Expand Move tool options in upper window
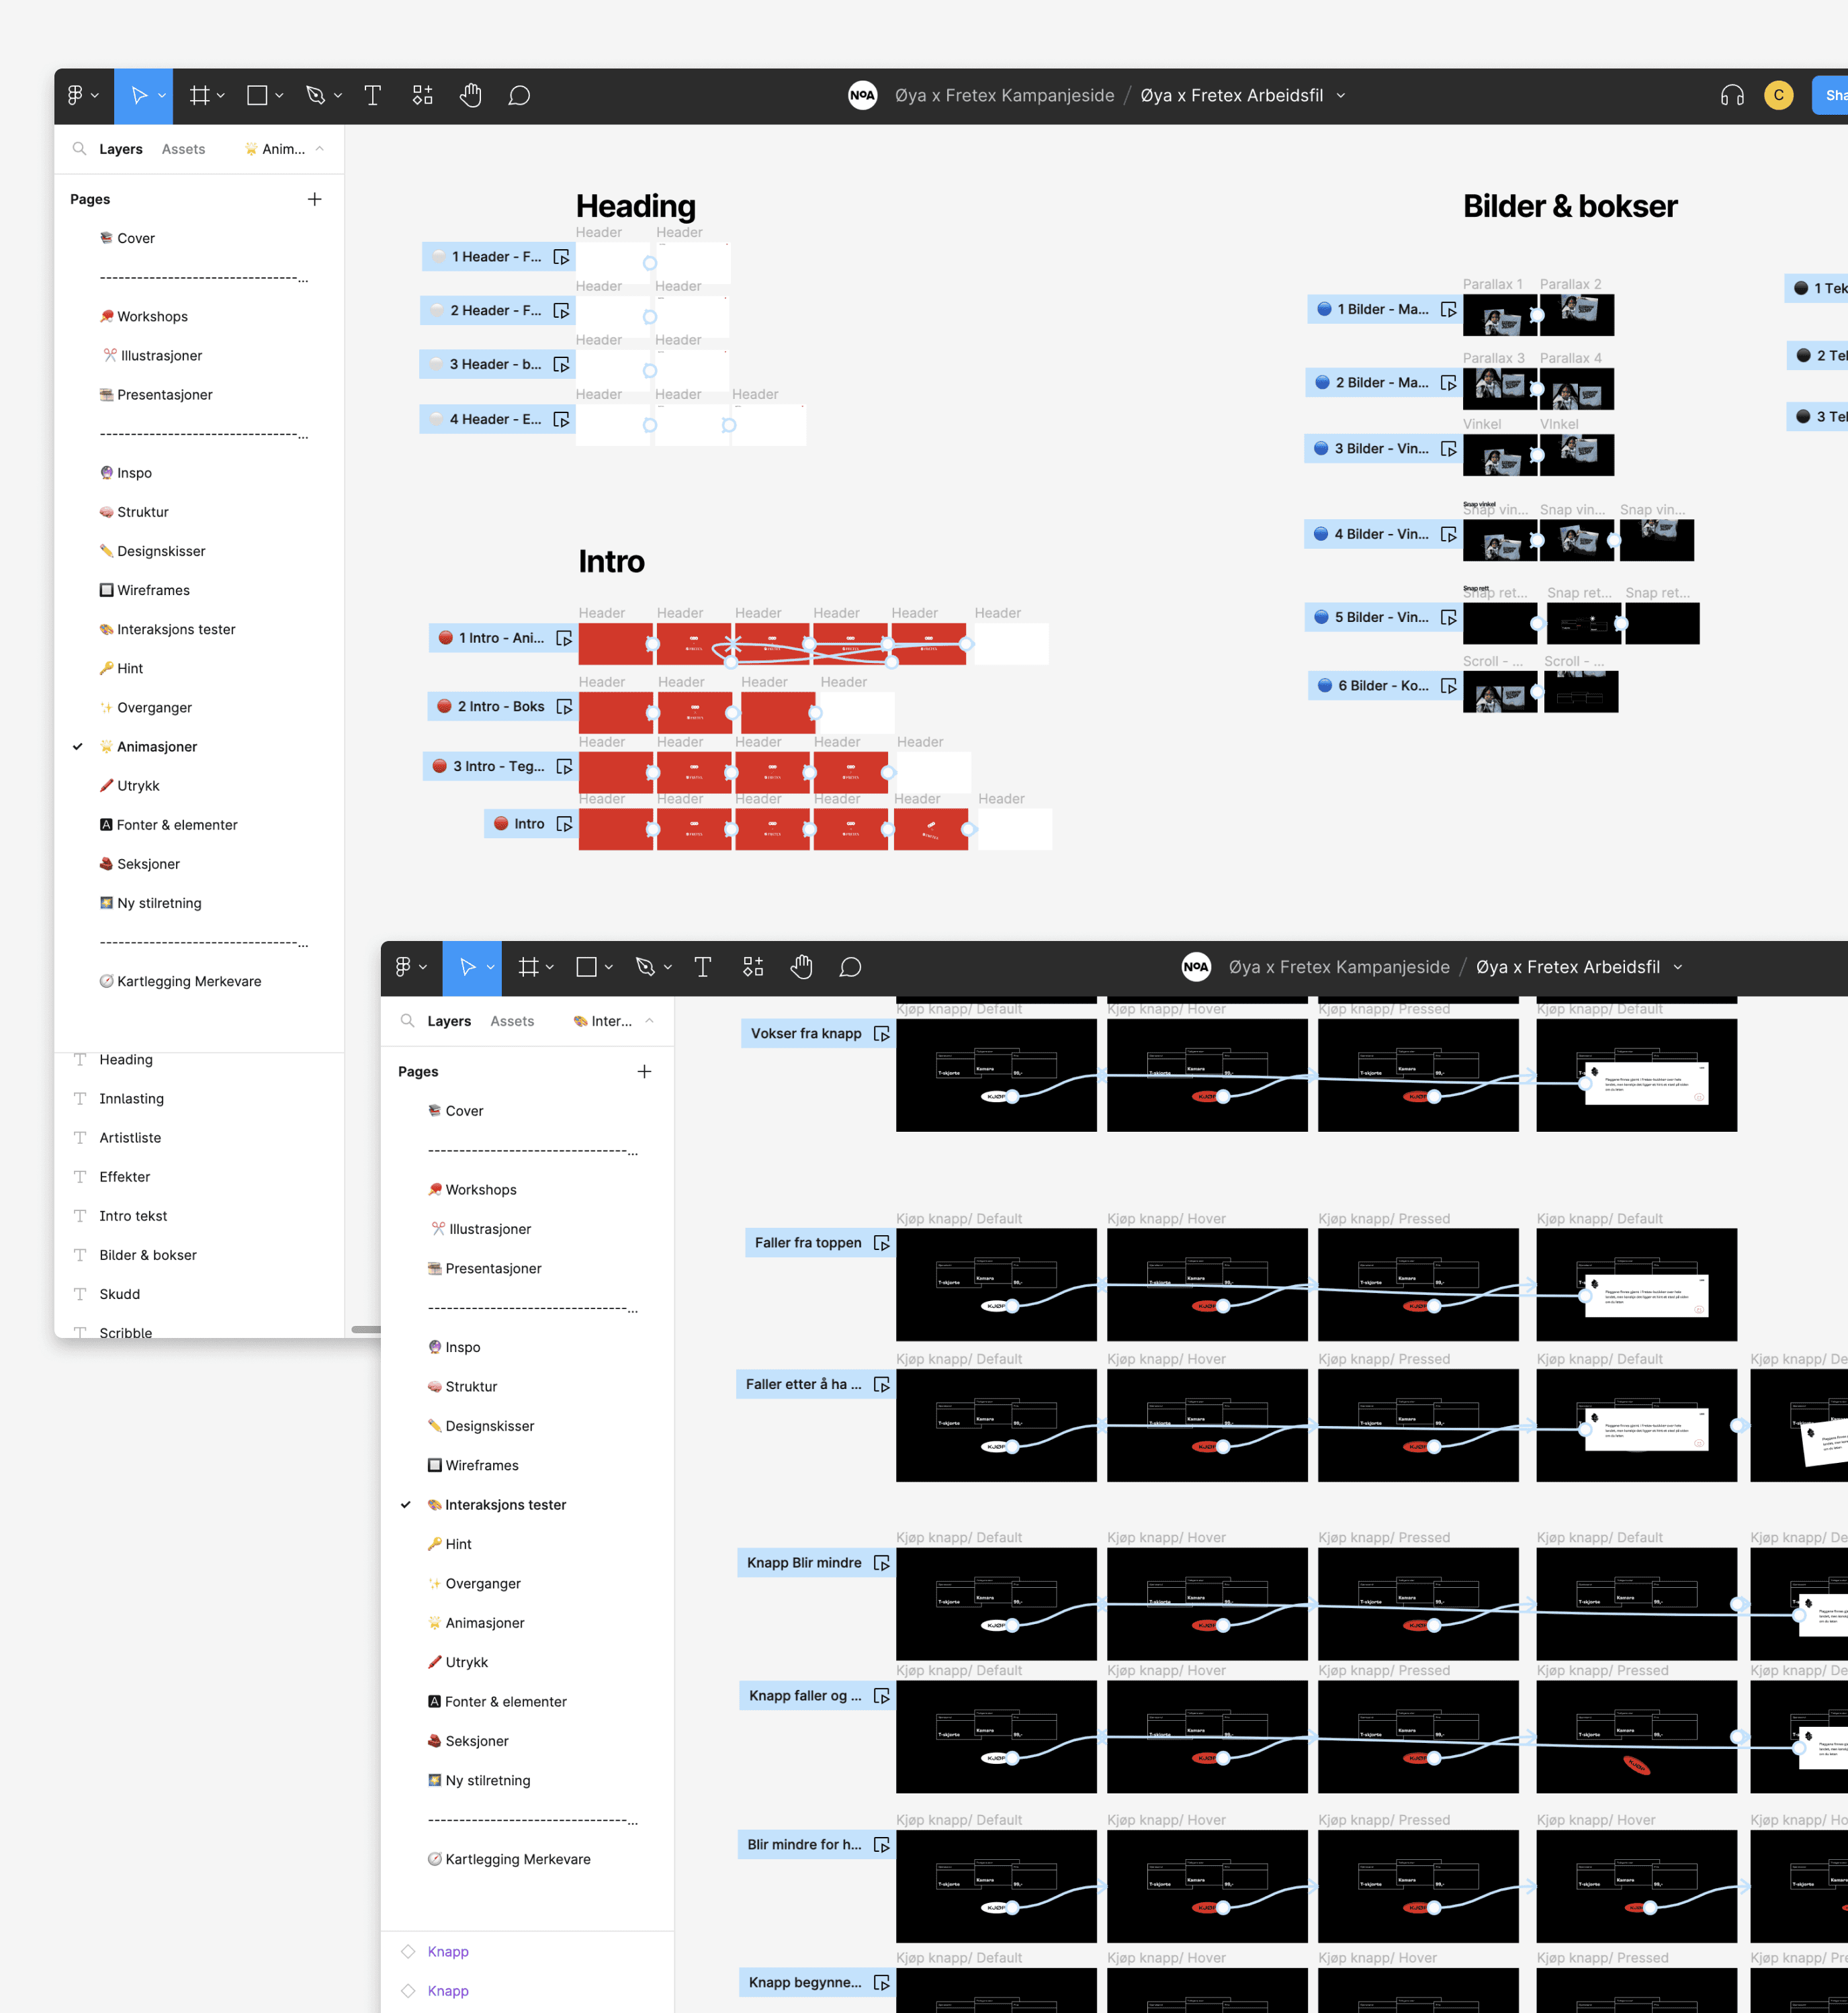The image size is (1848, 2013). [x=161, y=96]
